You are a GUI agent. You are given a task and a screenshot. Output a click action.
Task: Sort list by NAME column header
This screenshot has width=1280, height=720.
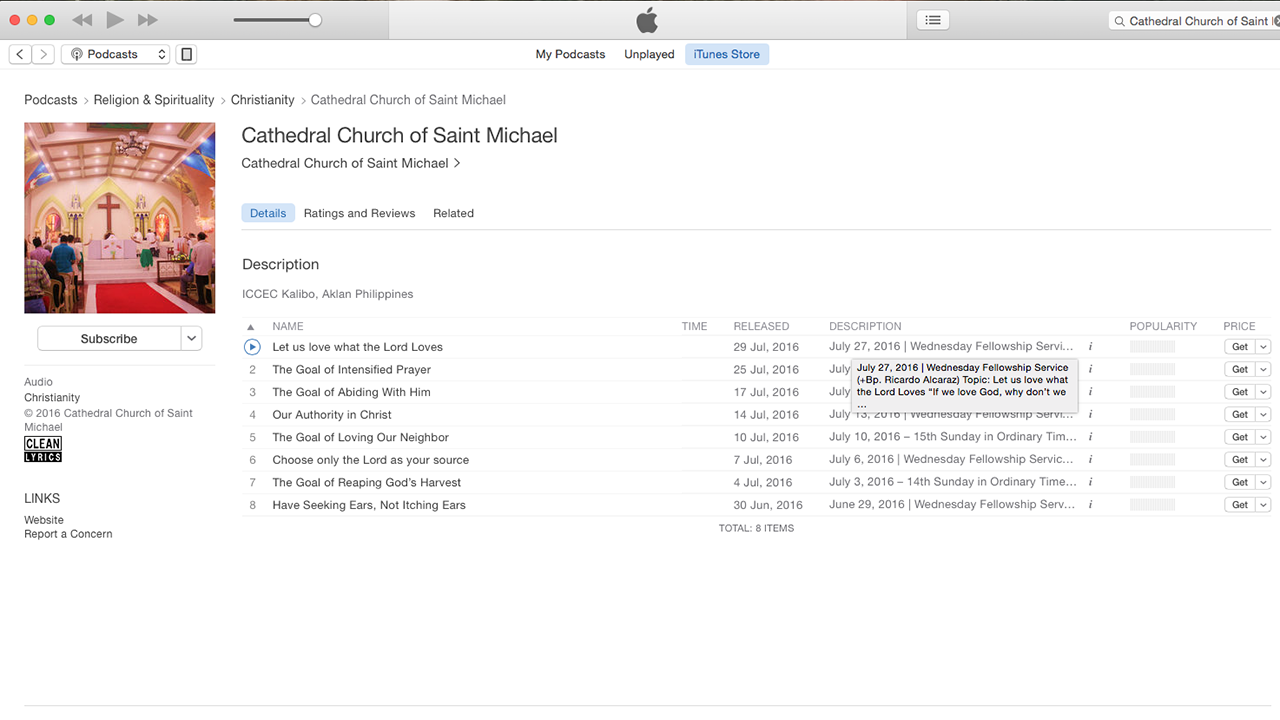click(x=288, y=327)
